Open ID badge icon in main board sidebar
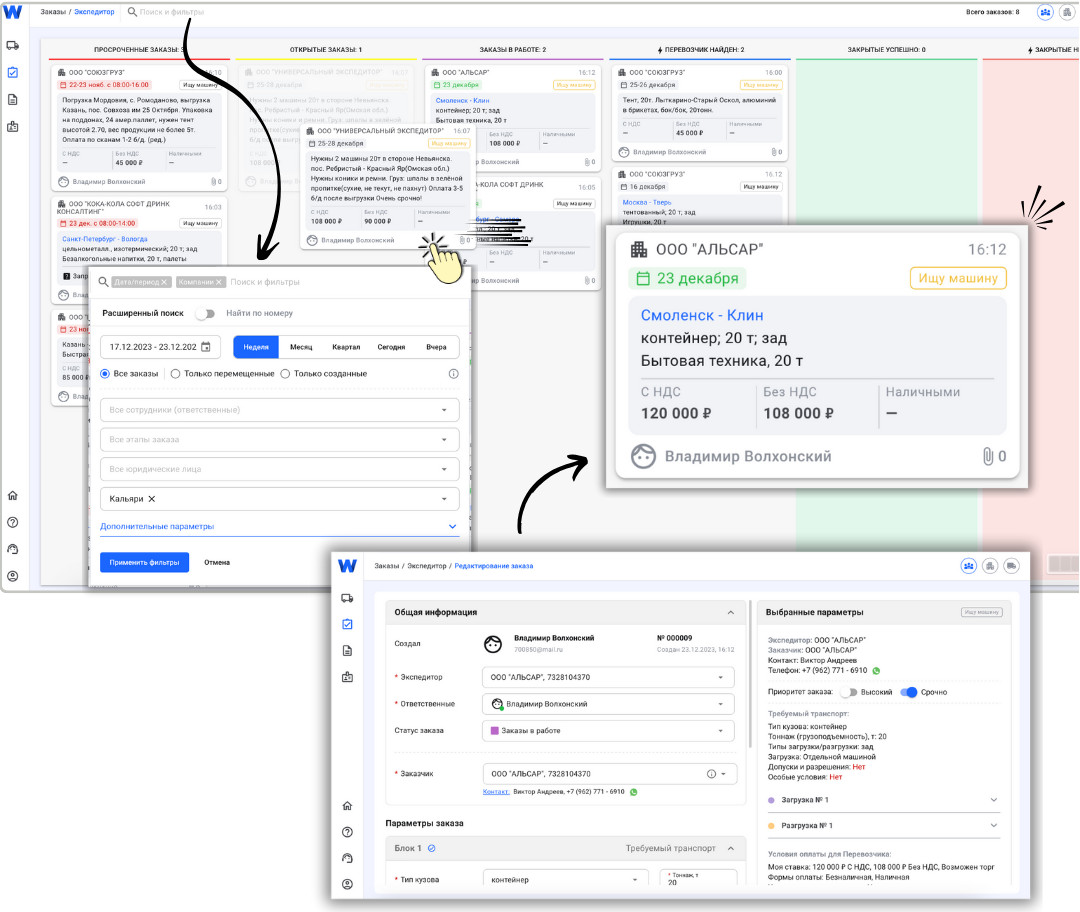Screen dimensions: 1080x912 [12, 127]
